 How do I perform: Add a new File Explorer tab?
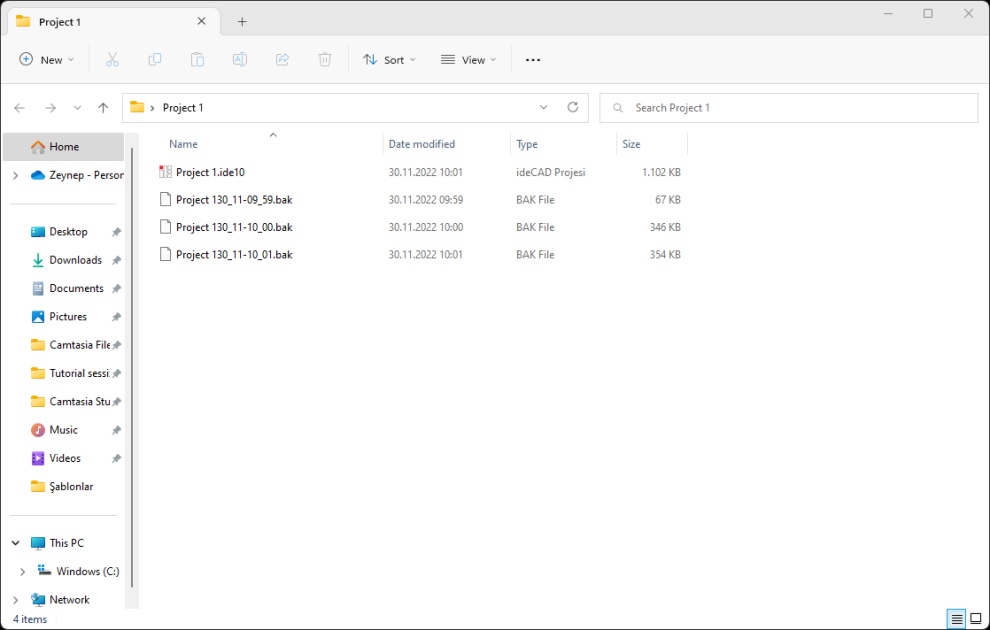click(242, 21)
